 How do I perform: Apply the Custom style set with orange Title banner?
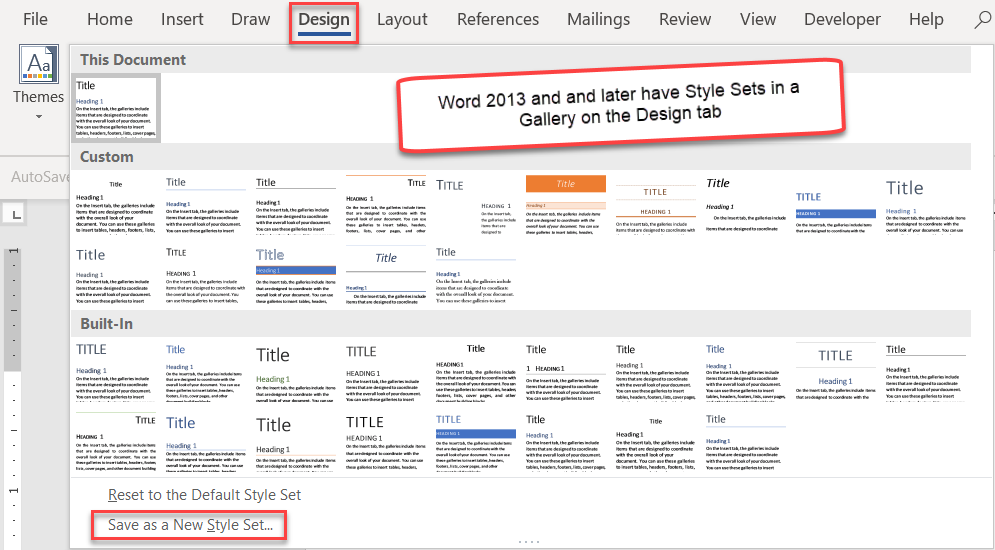tap(565, 205)
